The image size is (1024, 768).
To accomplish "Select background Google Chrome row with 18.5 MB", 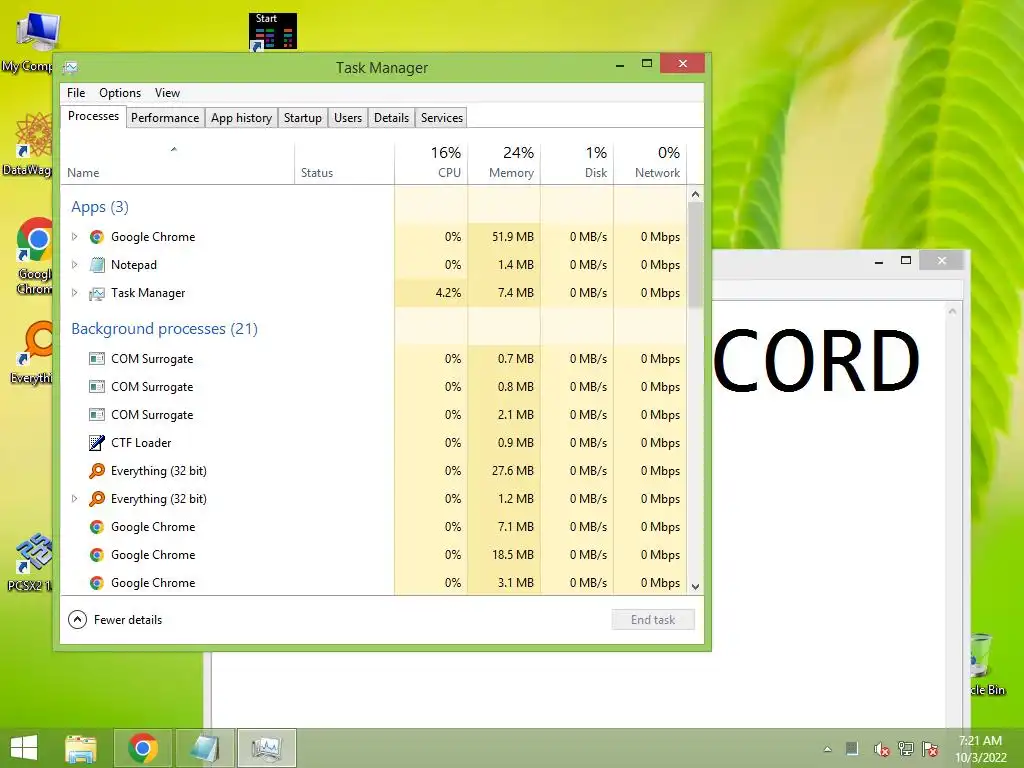I will click(374, 555).
